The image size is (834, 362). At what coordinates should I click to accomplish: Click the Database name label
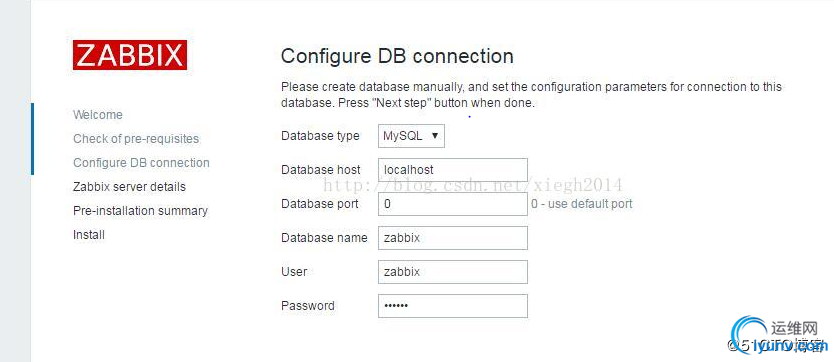click(x=324, y=238)
